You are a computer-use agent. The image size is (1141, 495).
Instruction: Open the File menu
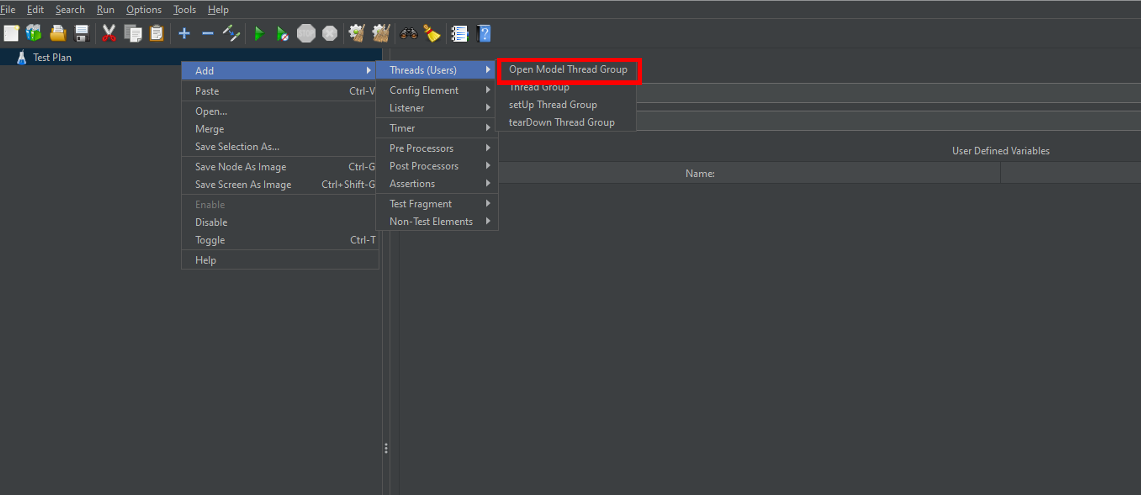coord(9,9)
